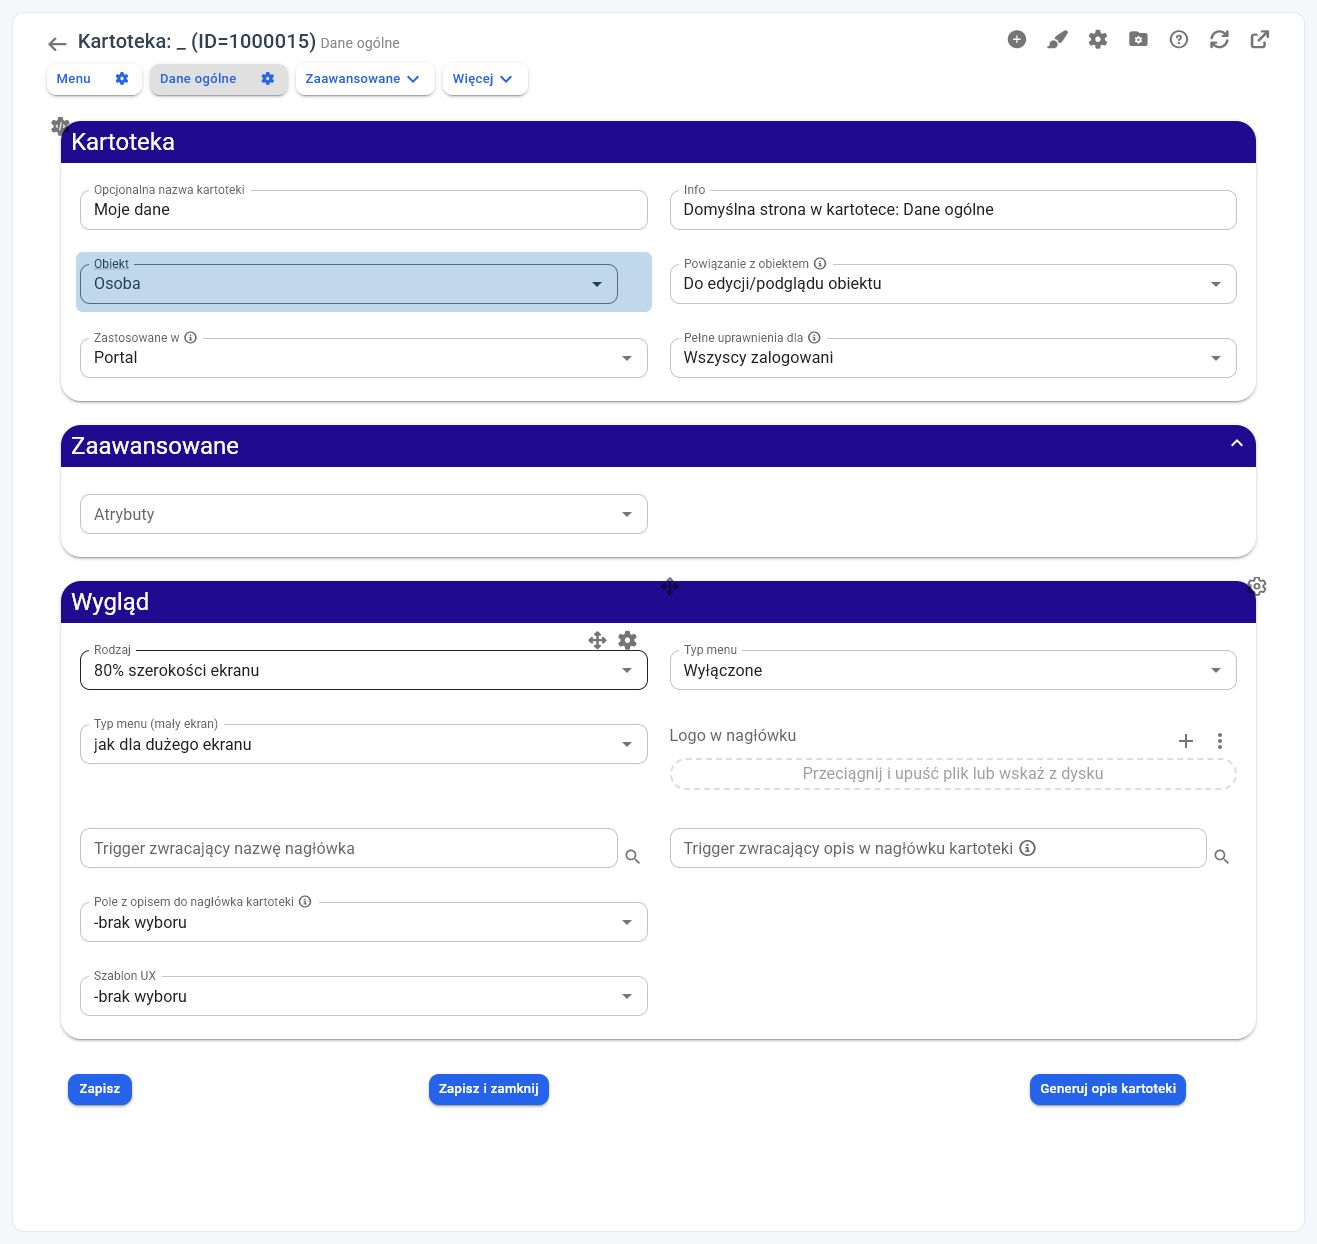Show info for Powiązanie z obiektem
Image resolution: width=1317 pixels, height=1244 pixels.
[820, 264]
